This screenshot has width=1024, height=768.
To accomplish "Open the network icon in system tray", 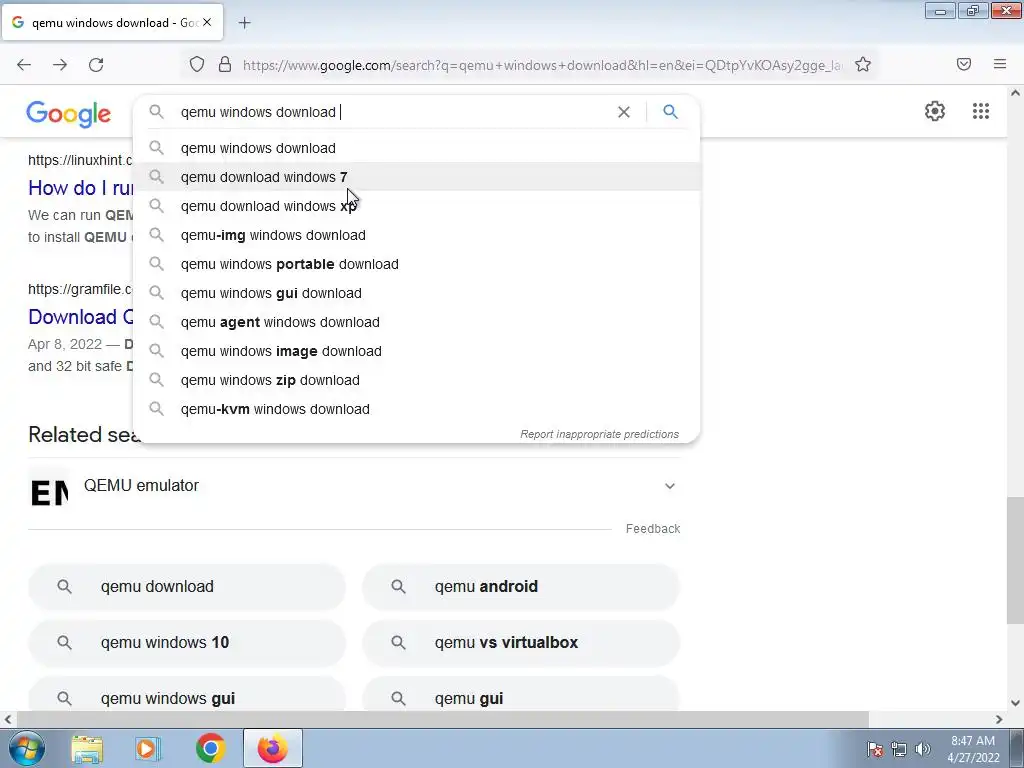I will [899, 749].
